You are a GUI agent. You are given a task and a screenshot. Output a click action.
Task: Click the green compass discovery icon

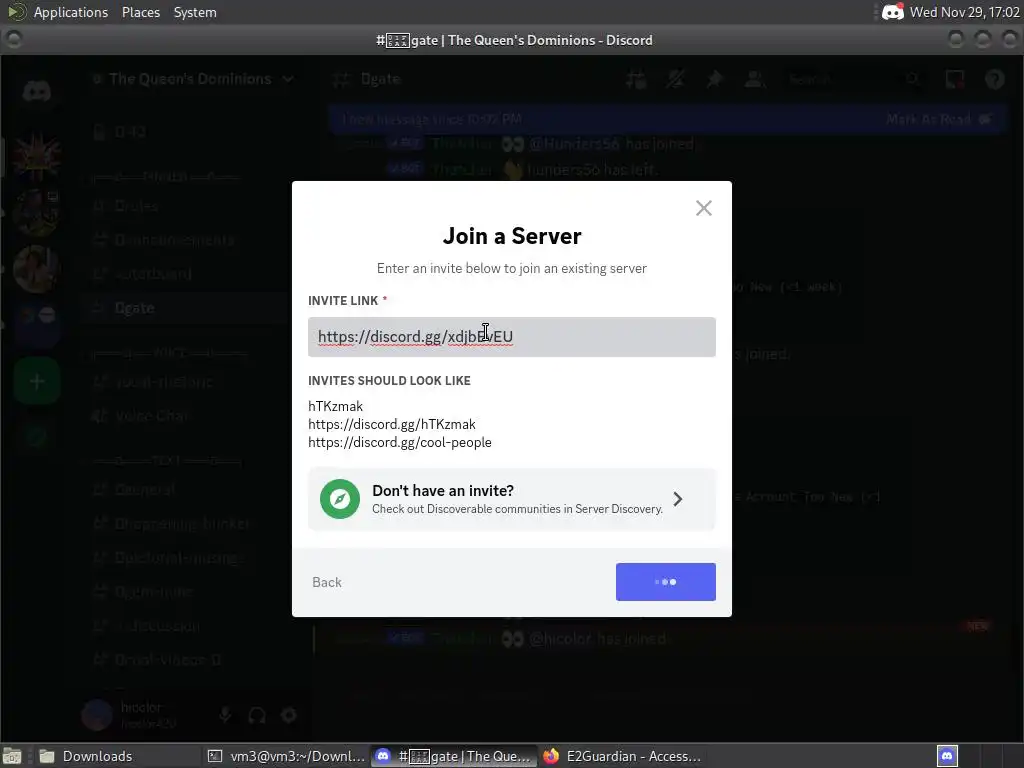point(340,499)
